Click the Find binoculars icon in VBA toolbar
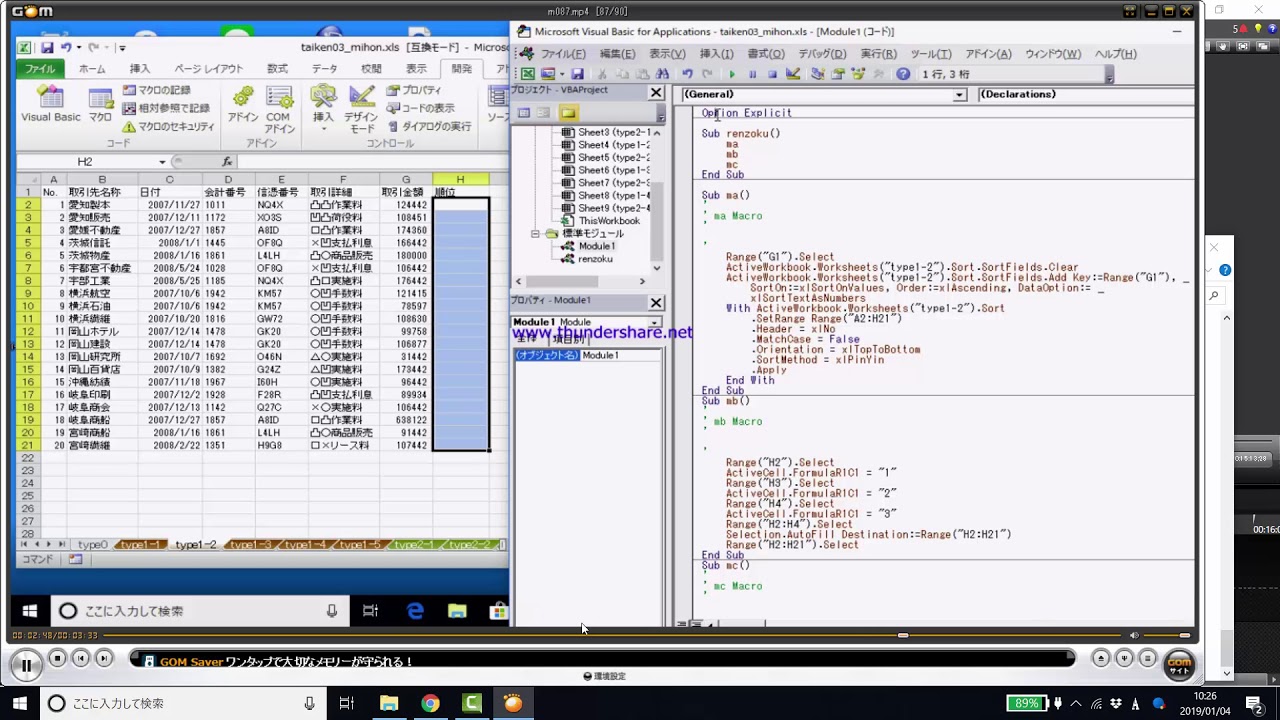Image resolution: width=1280 pixels, height=720 pixels. pyautogui.click(x=662, y=74)
